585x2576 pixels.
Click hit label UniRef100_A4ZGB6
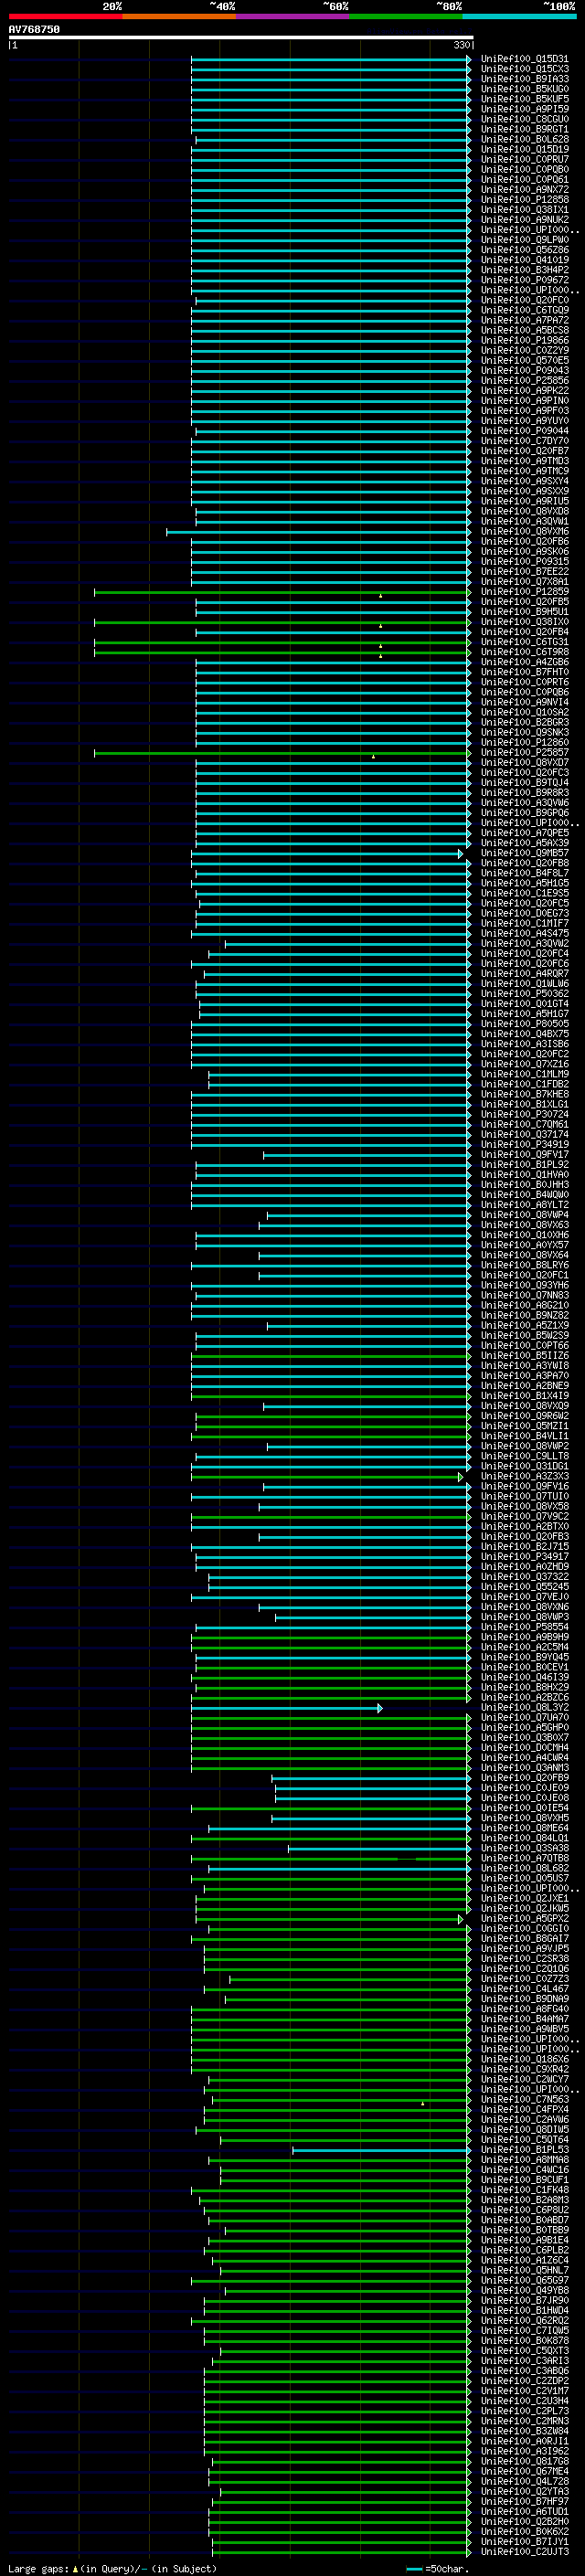click(525, 662)
